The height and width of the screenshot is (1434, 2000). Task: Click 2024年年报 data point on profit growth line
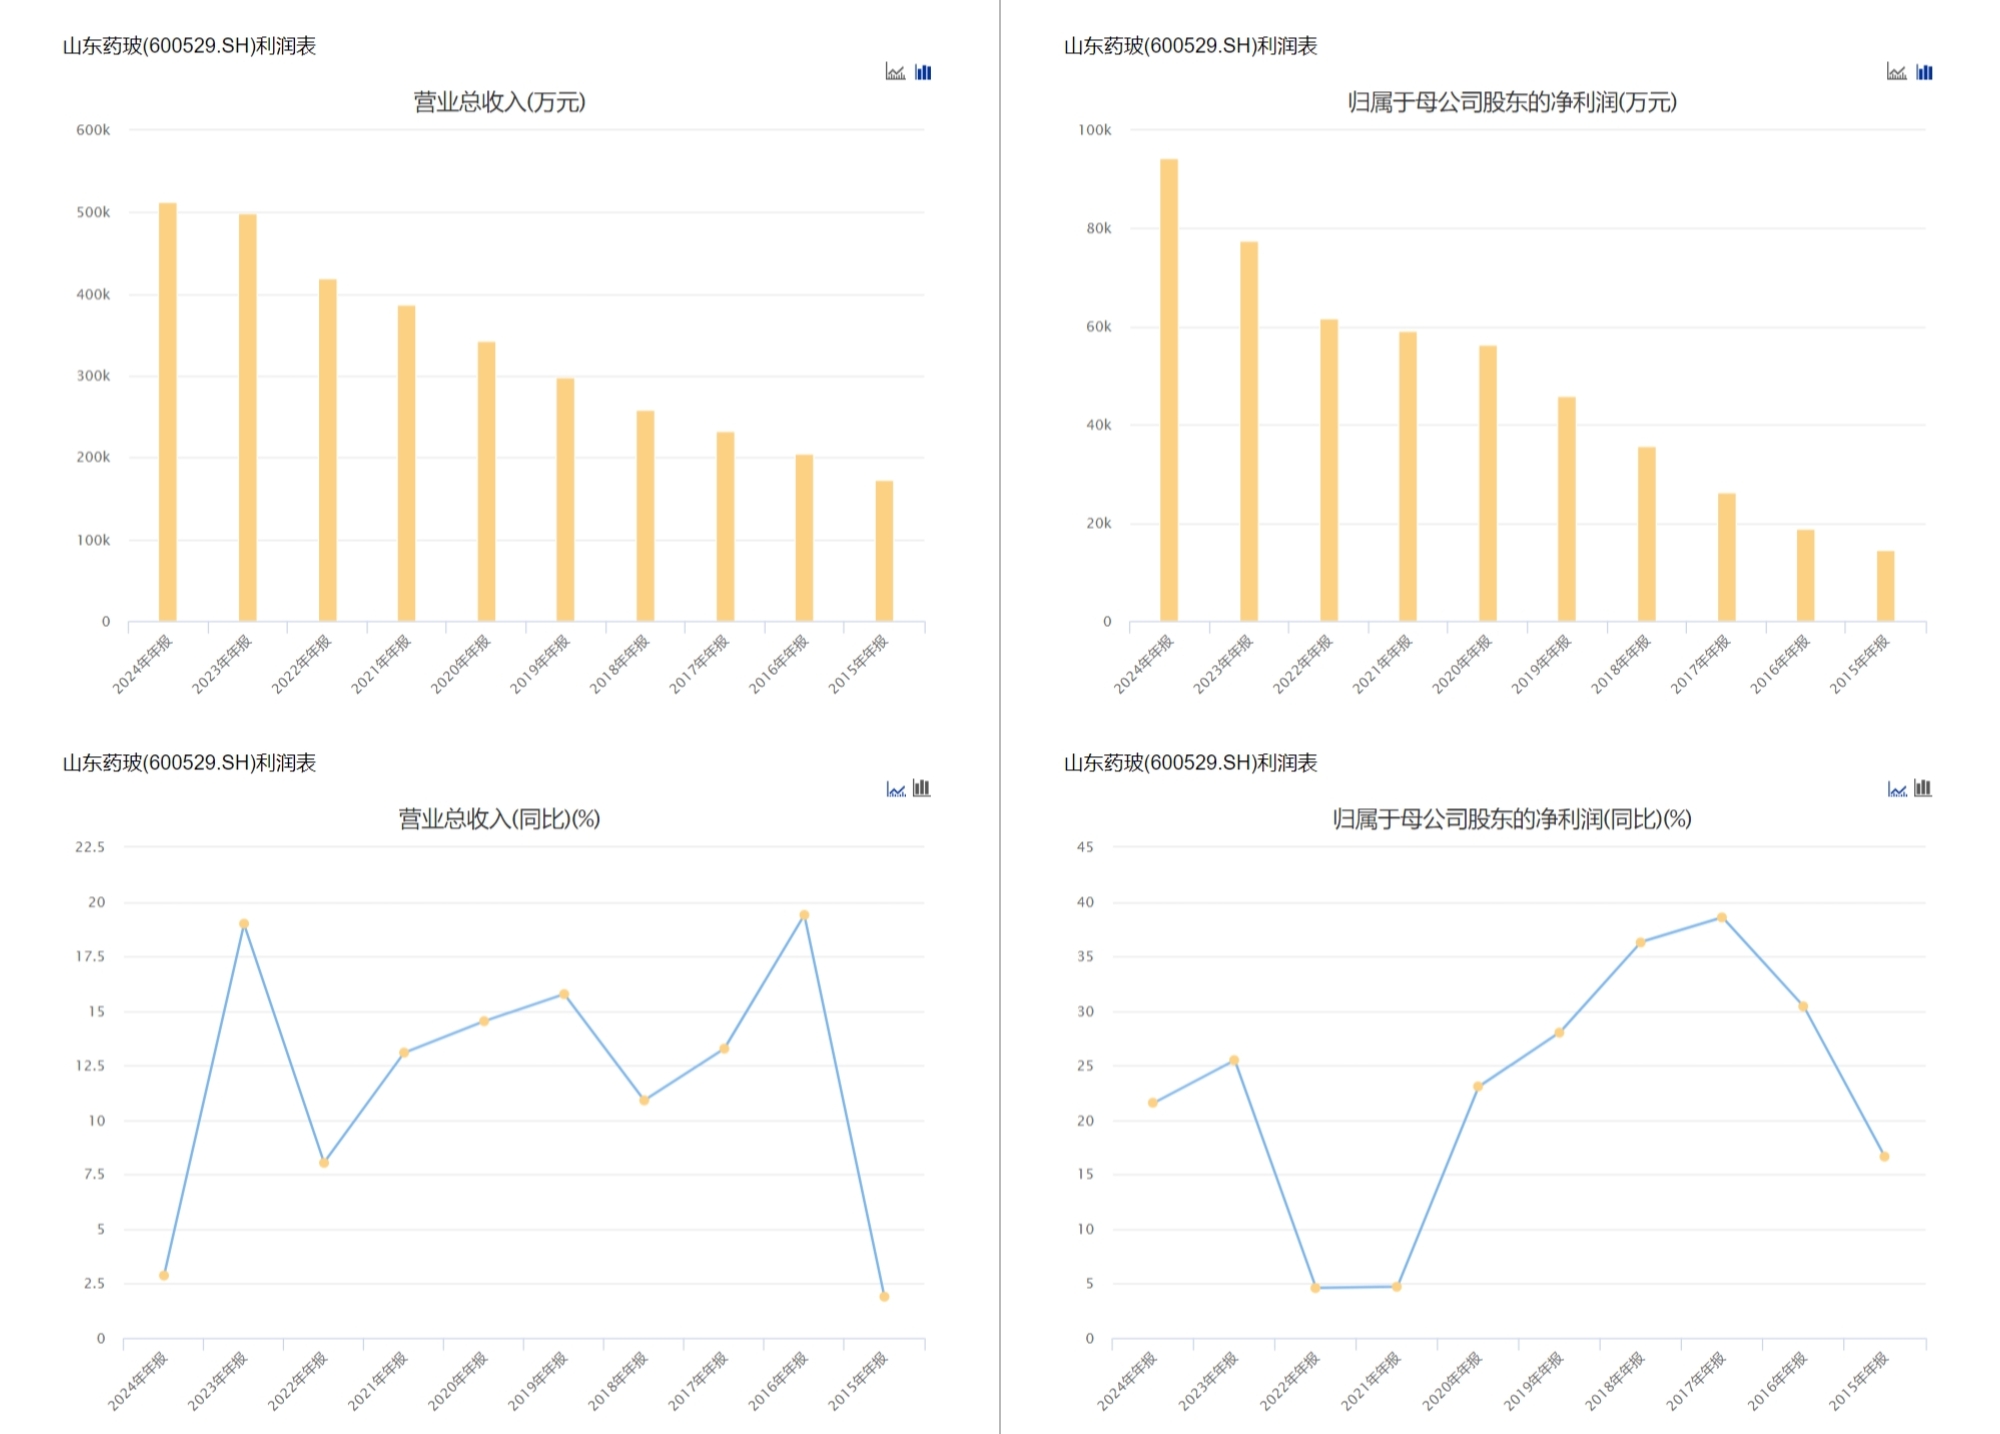(x=1153, y=1103)
